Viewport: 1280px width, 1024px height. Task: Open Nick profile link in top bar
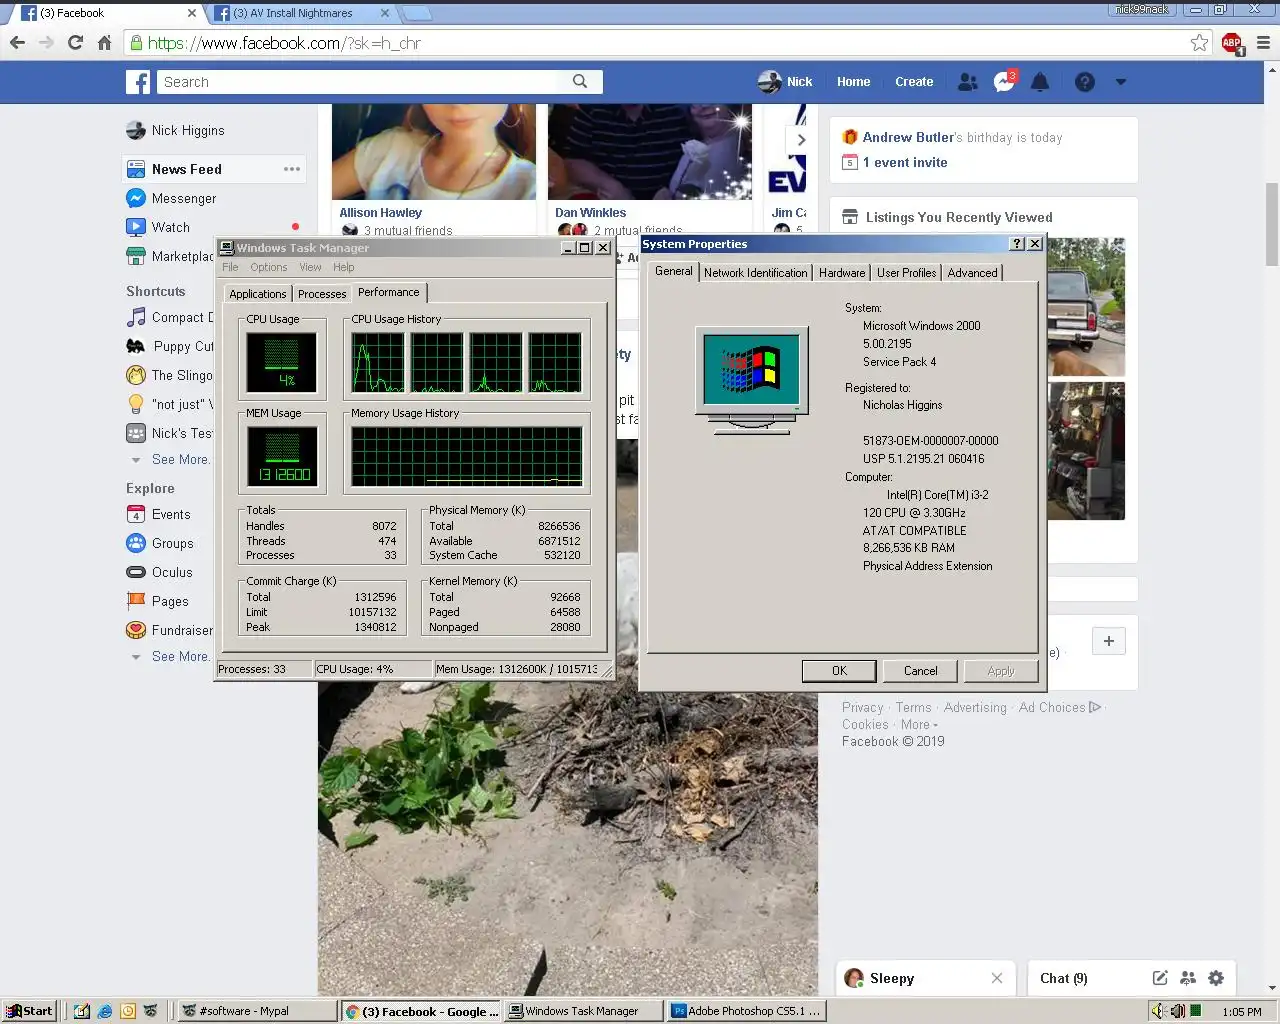click(785, 82)
